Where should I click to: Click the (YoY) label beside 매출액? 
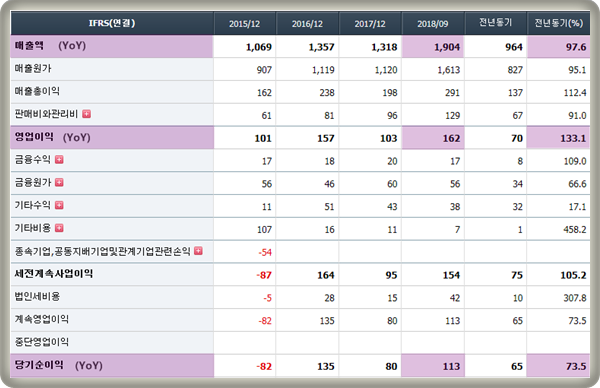point(72,46)
